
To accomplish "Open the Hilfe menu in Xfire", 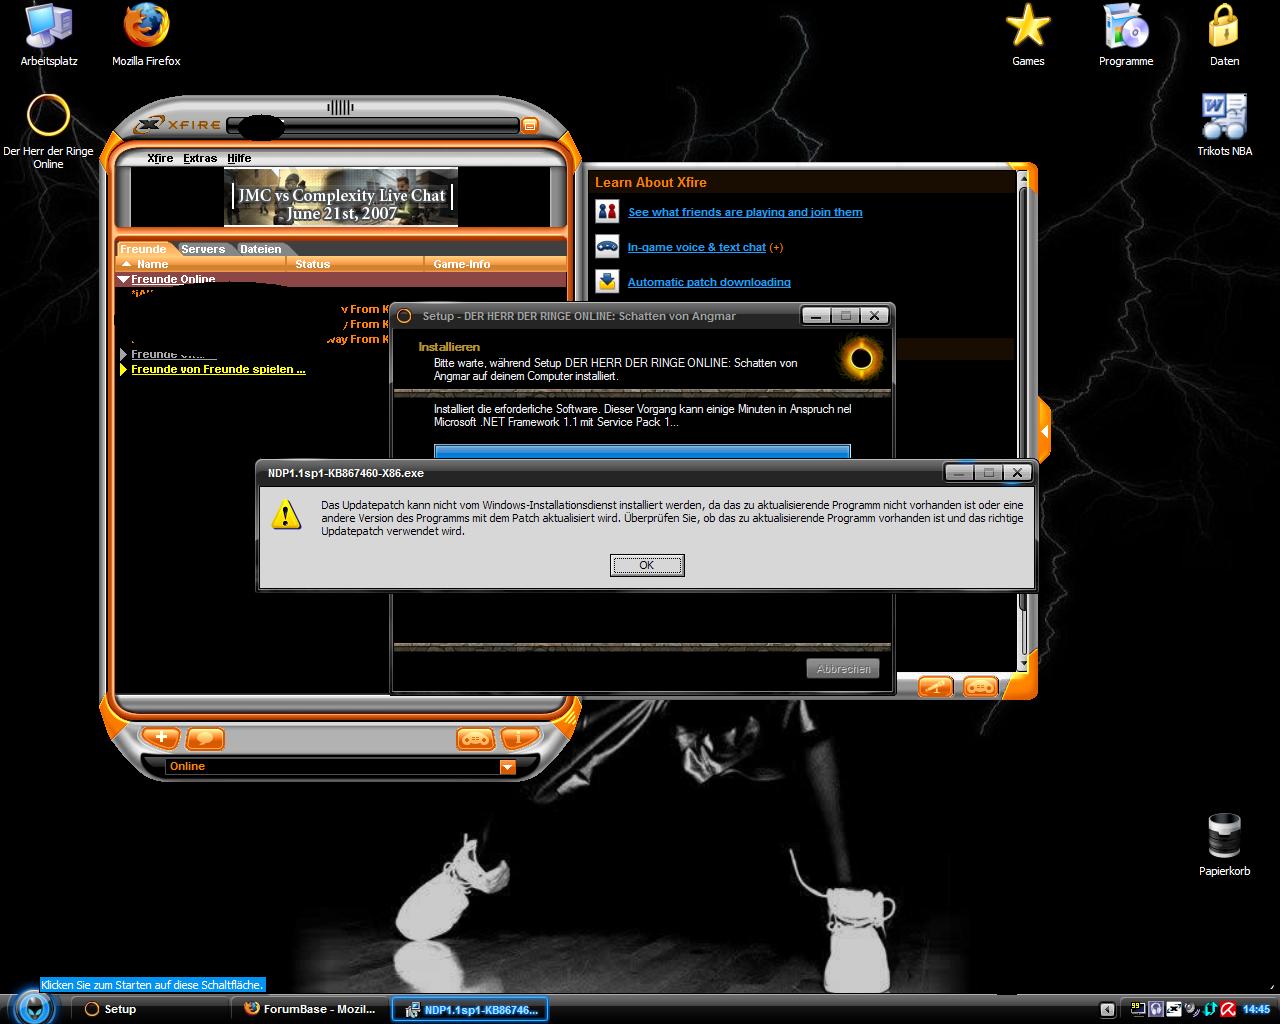I will click(x=239, y=158).
